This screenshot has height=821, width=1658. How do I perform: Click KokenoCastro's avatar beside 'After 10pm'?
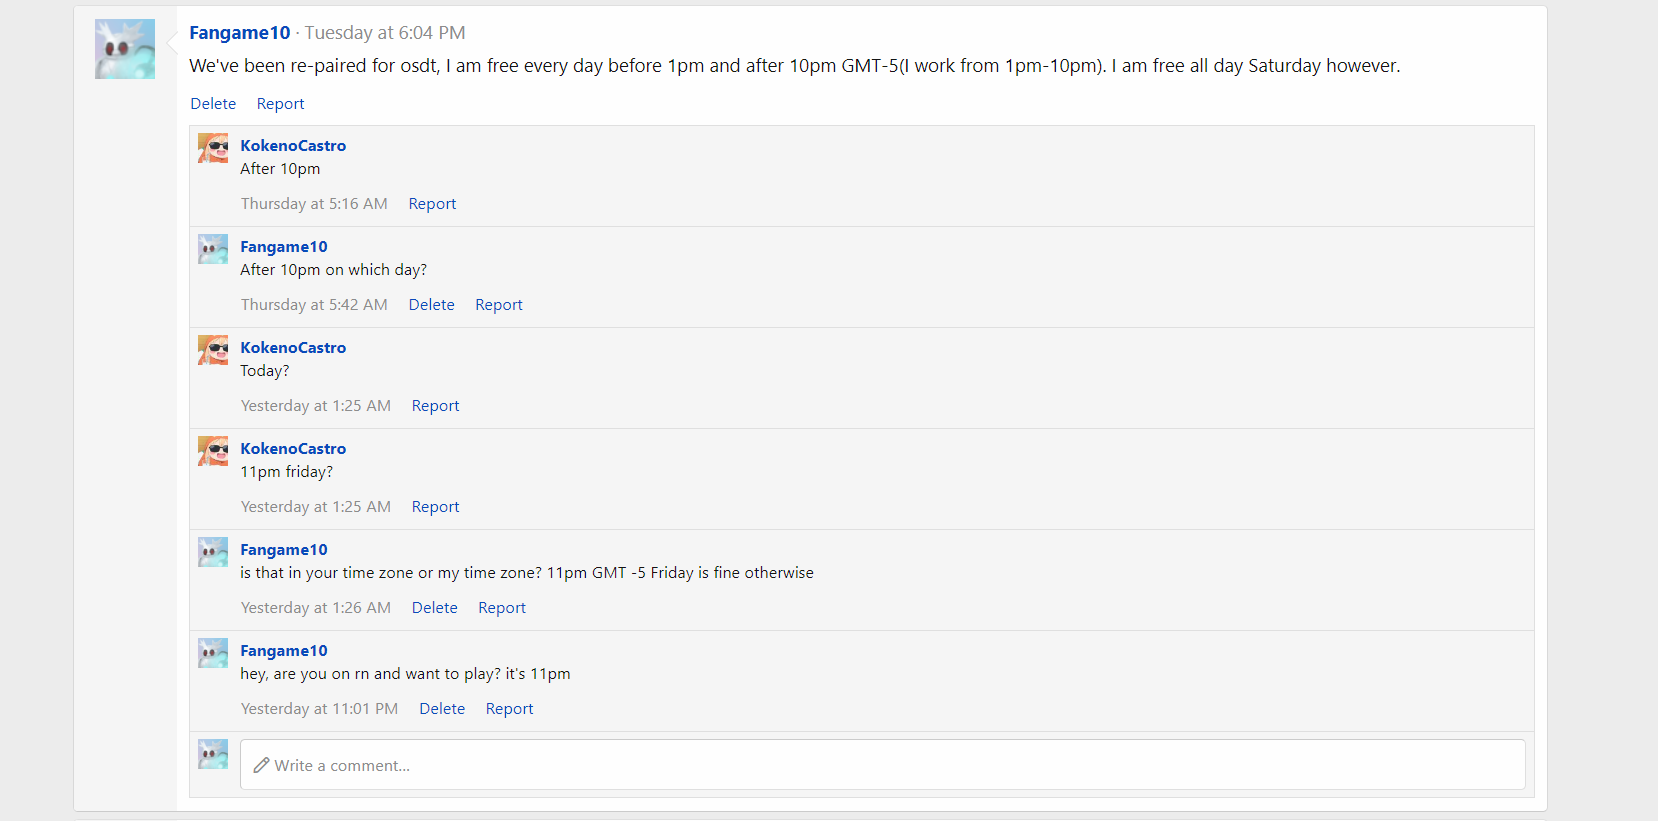[x=213, y=148]
